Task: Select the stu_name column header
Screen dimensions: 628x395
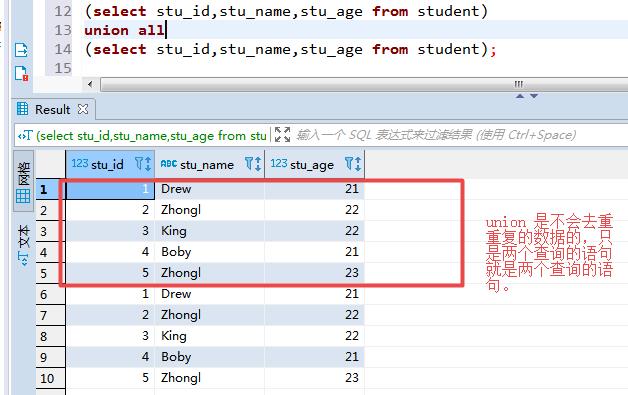Action: 209,164
